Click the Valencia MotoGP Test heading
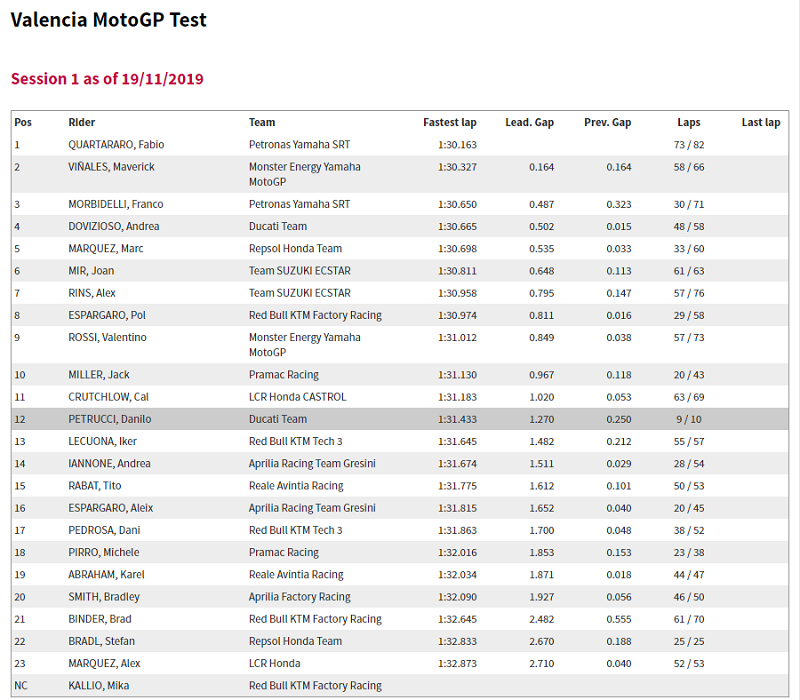 click(108, 20)
